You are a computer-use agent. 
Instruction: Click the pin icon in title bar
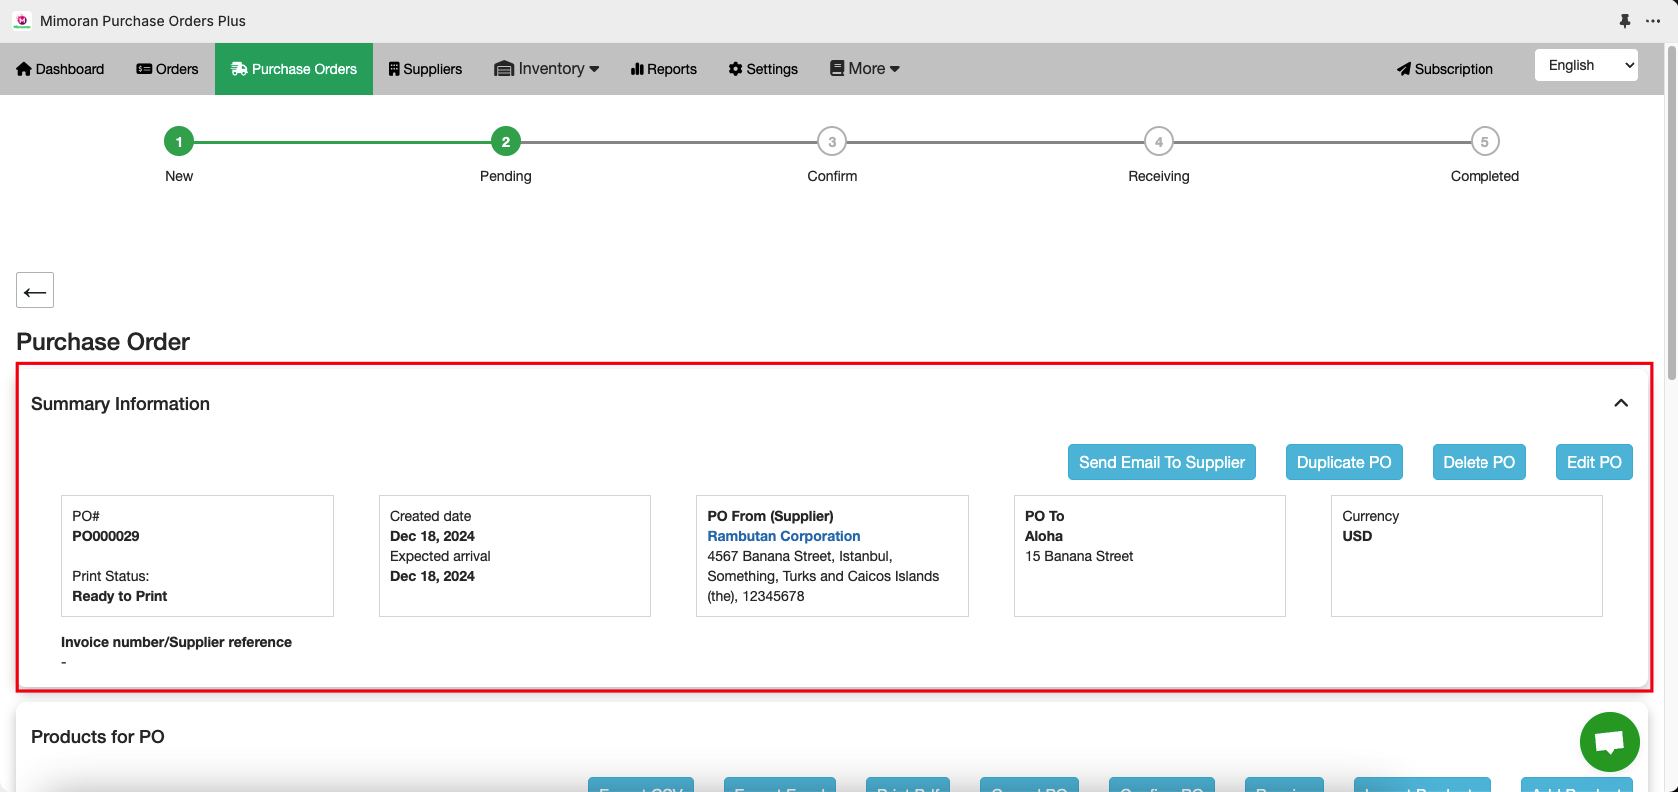click(1625, 21)
